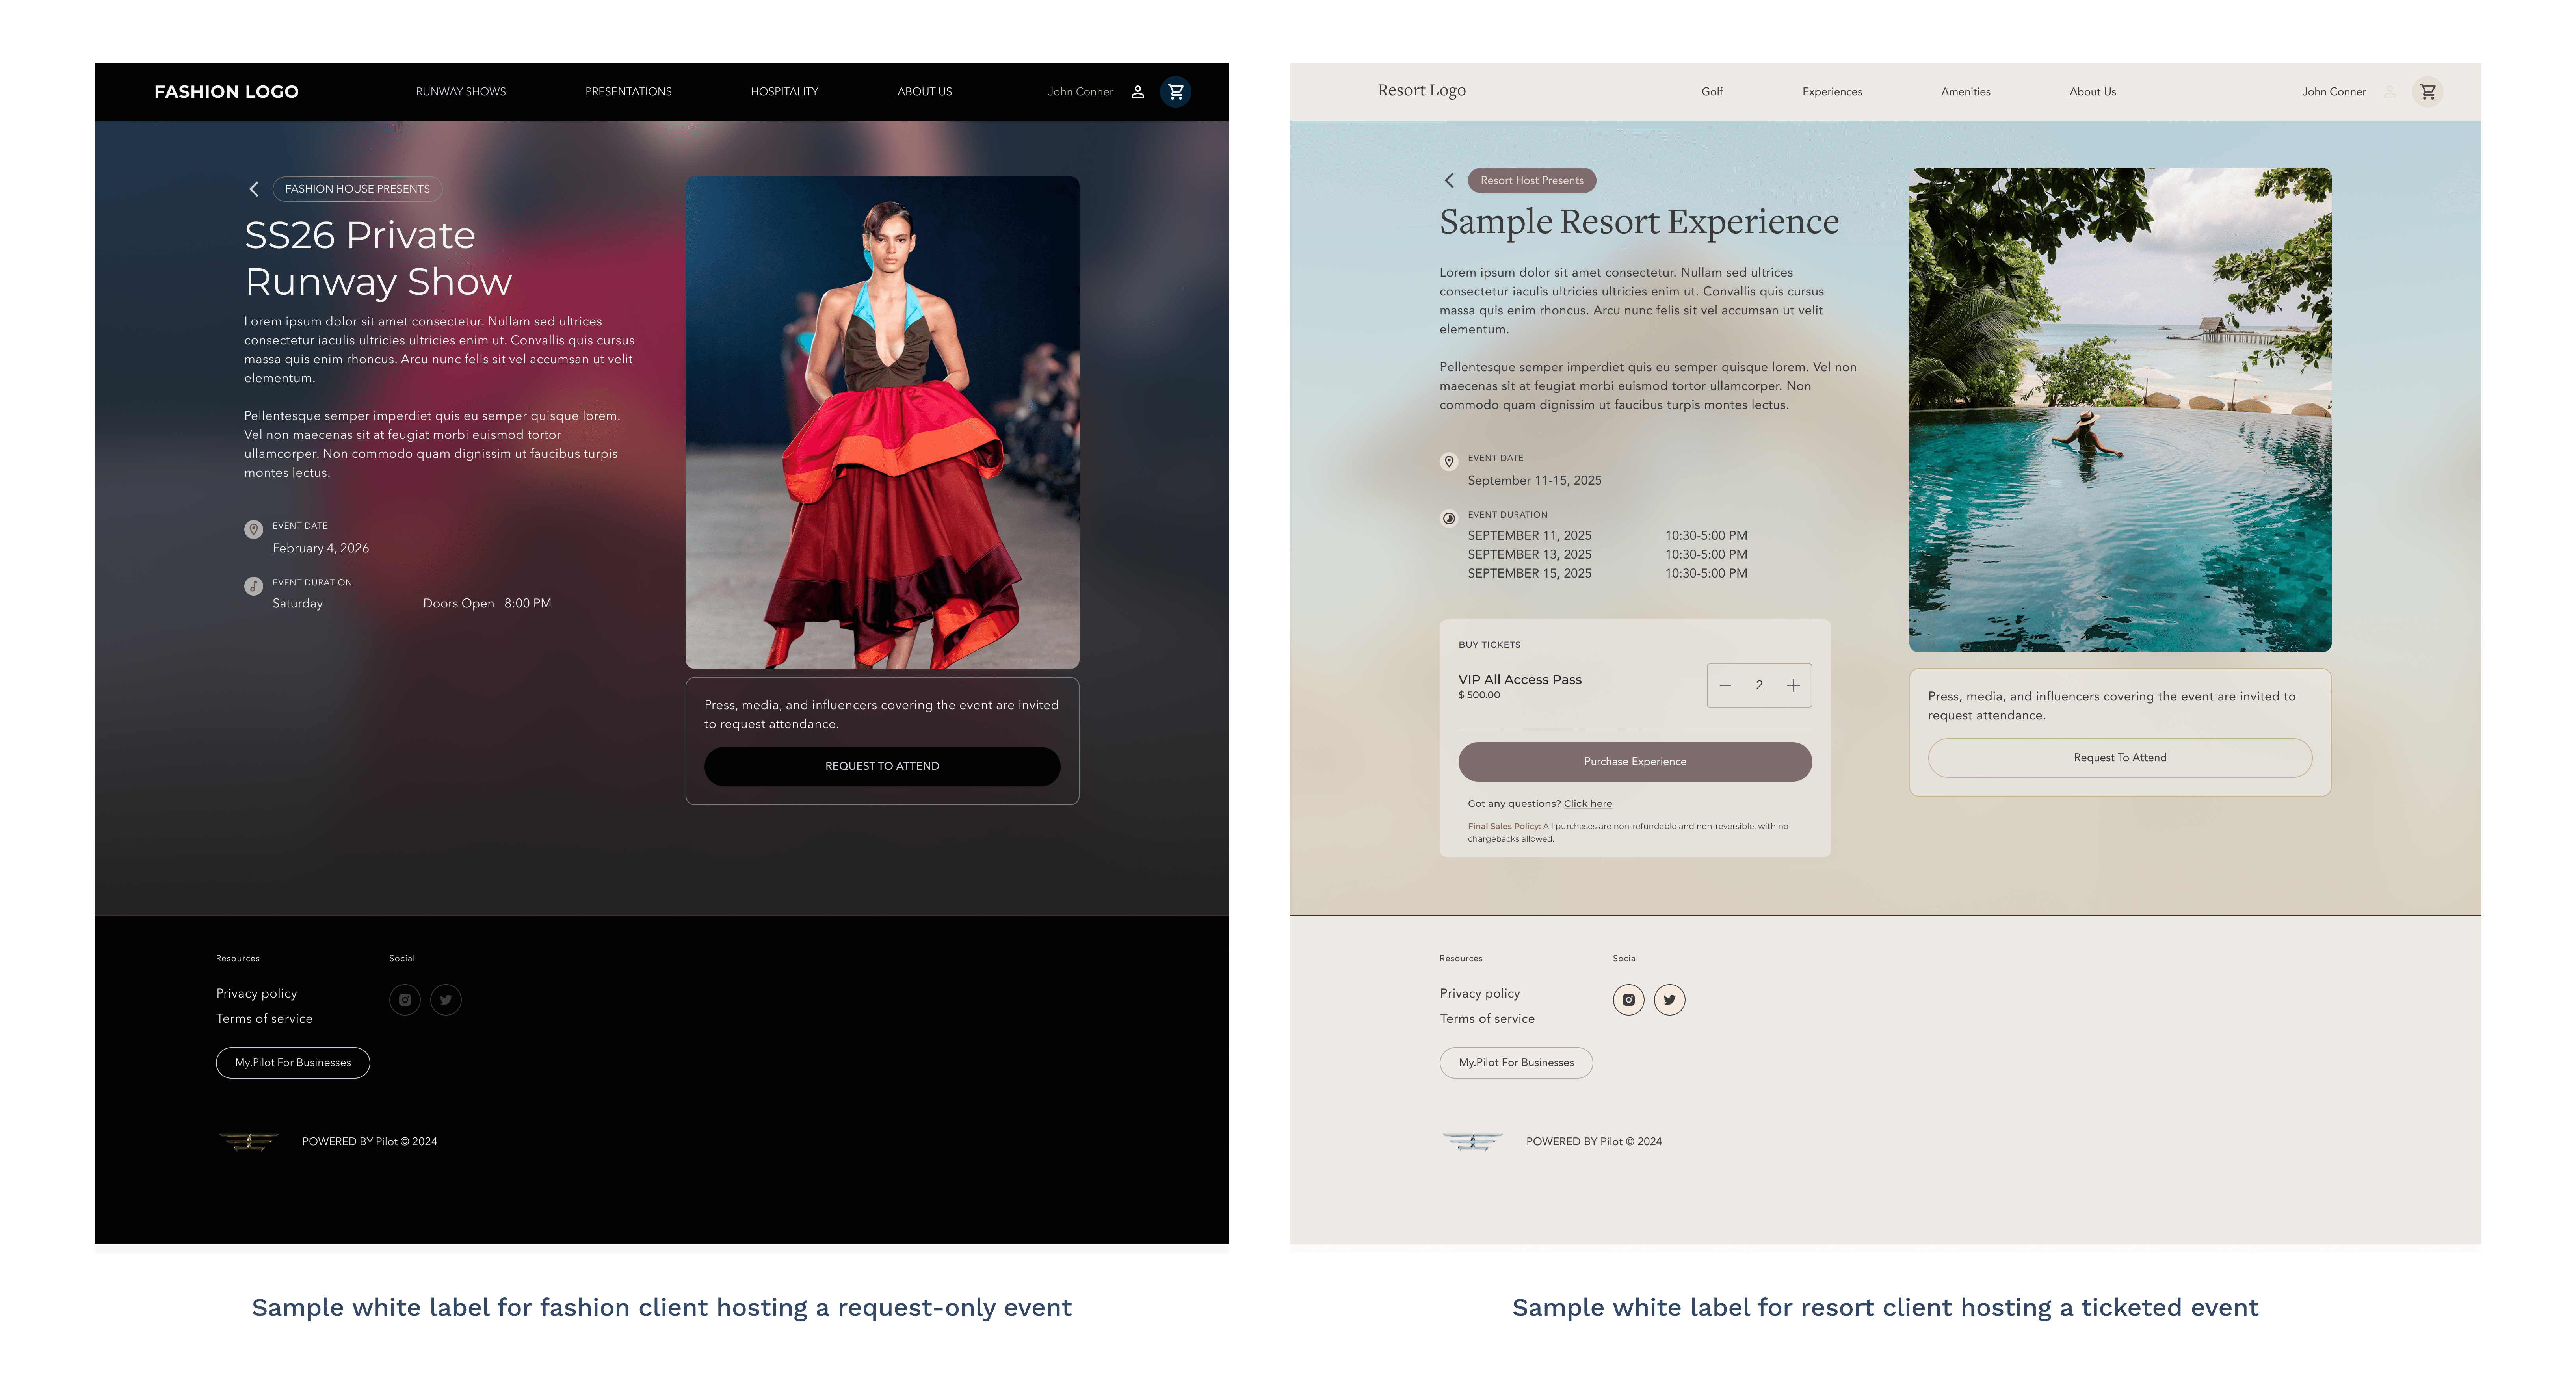Image resolution: width=2576 pixels, height=1397 pixels.
Task: Follow the Click here questions link
Action: click(x=1587, y=804)
